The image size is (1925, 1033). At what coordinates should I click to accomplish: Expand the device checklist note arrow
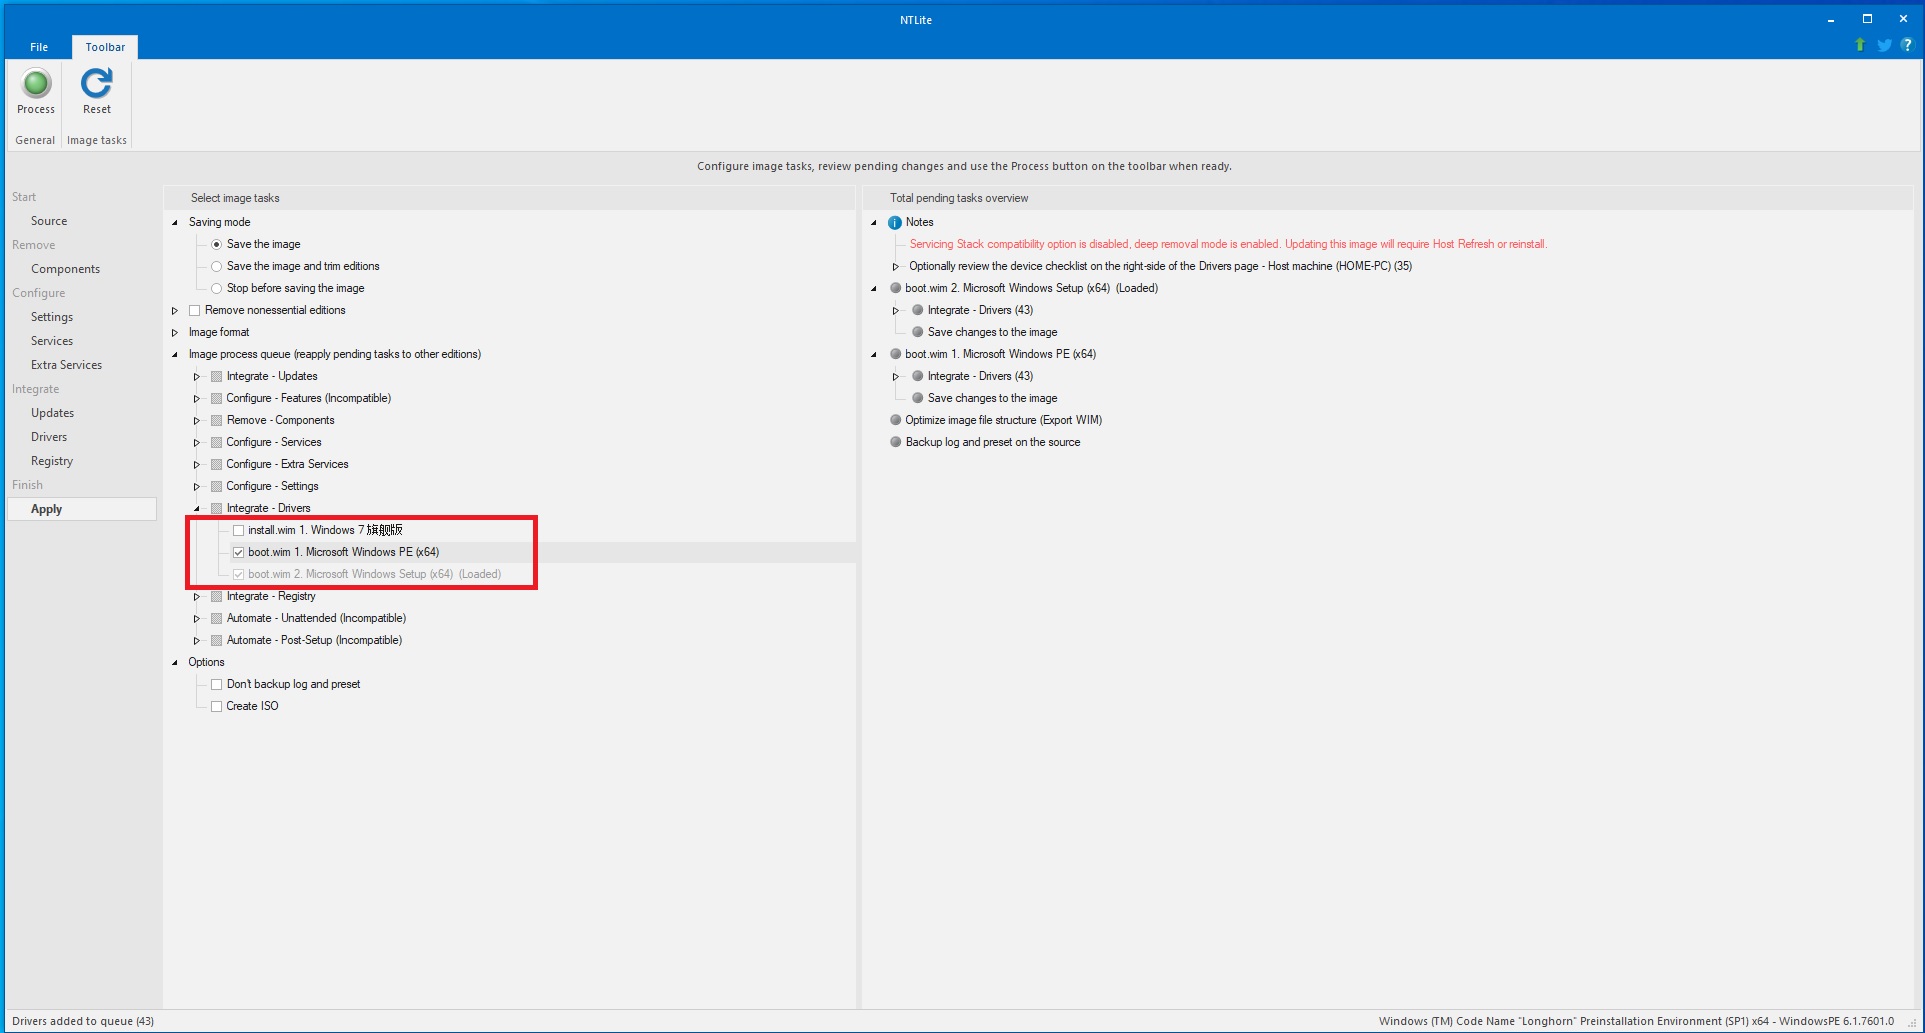tap(896, 266)
